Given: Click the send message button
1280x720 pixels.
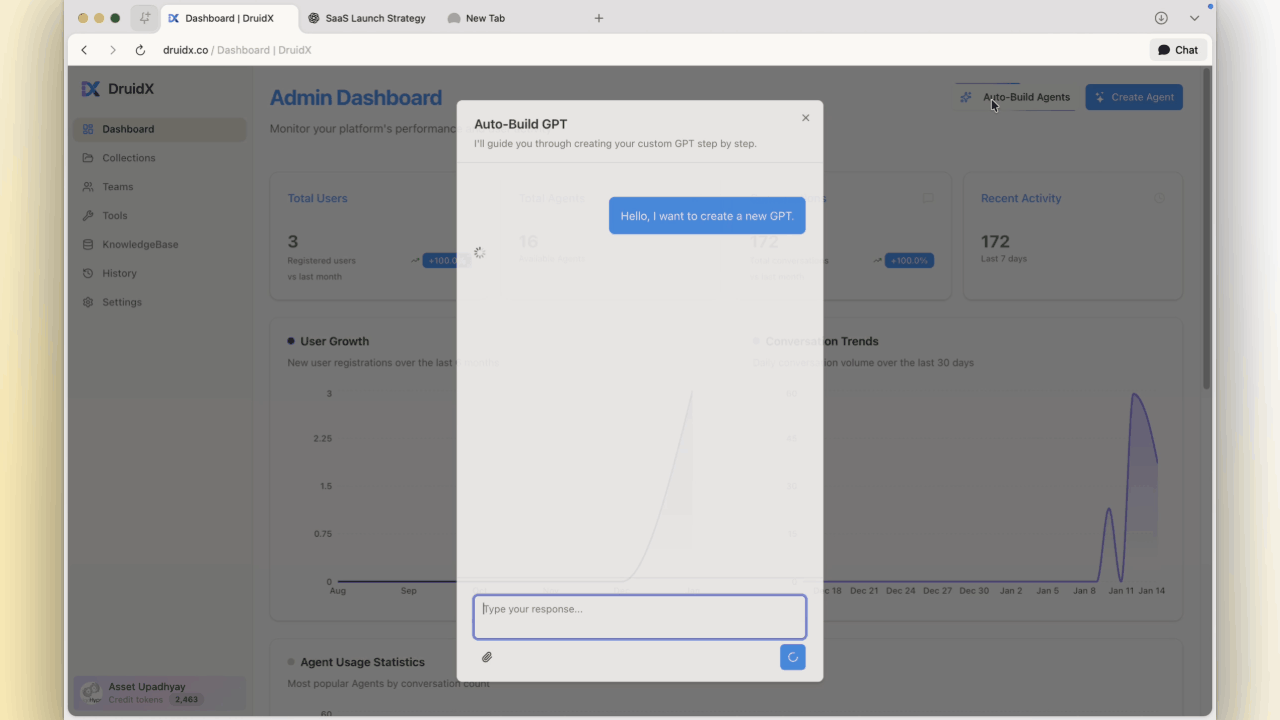Looking at the screenshot, I should click(792, 657).
